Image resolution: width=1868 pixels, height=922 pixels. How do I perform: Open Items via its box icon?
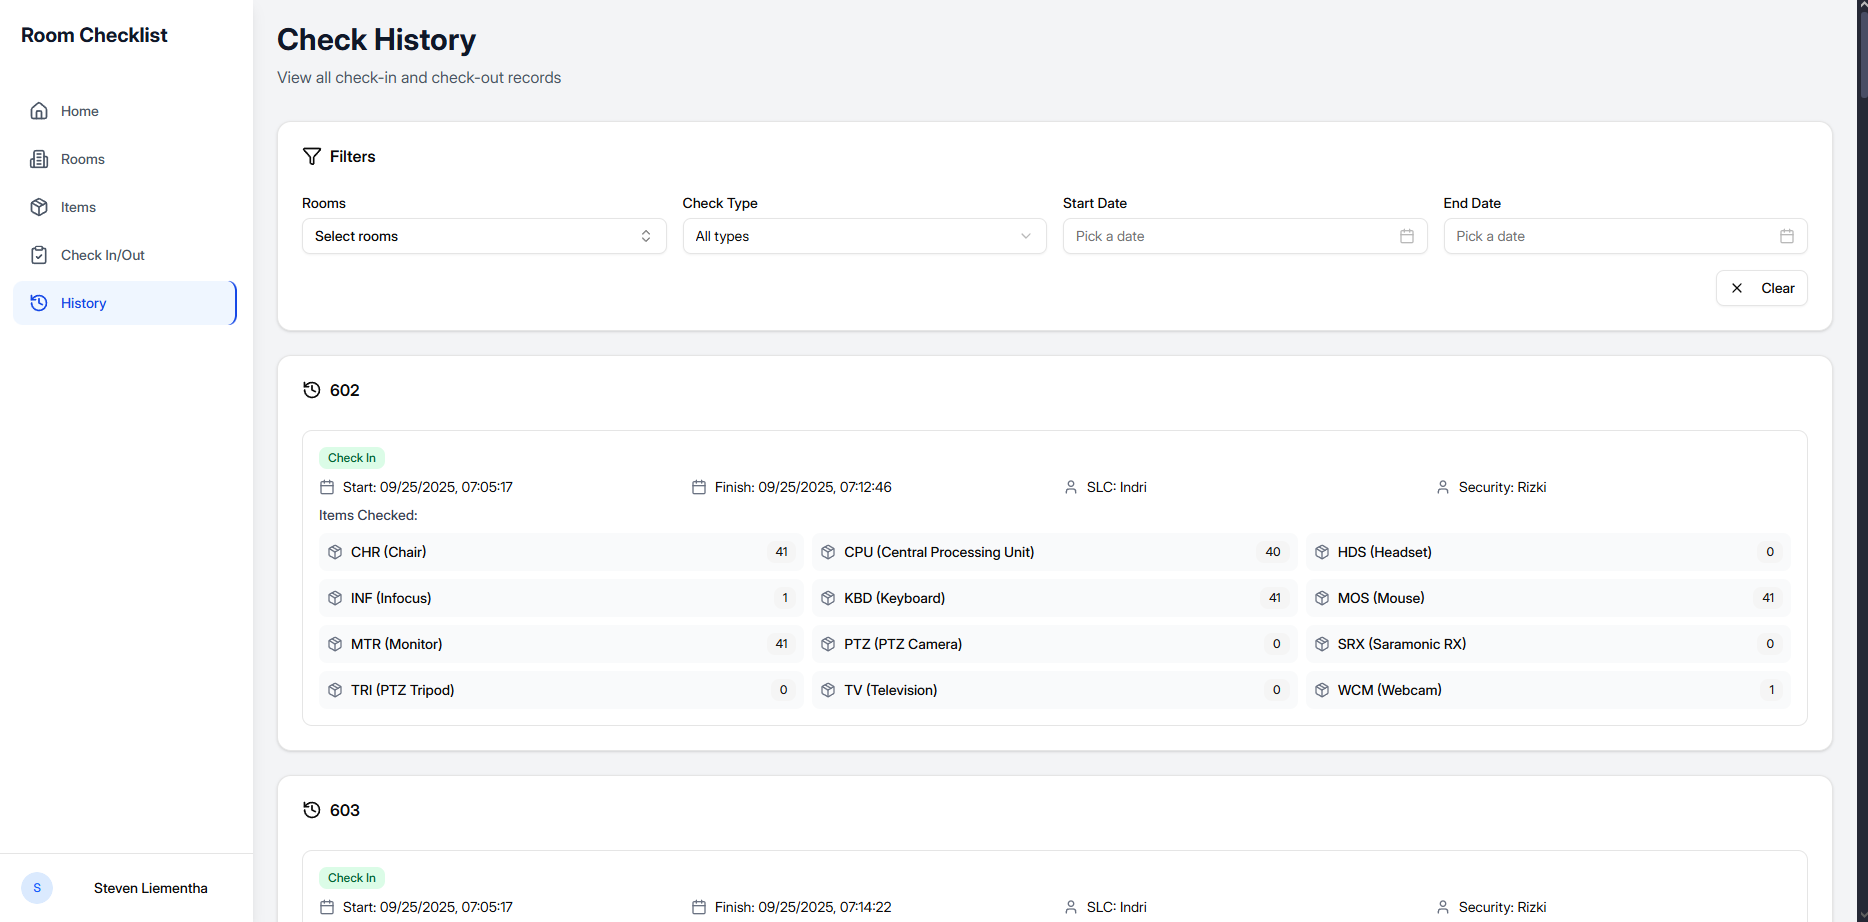[x=38, y=207]
